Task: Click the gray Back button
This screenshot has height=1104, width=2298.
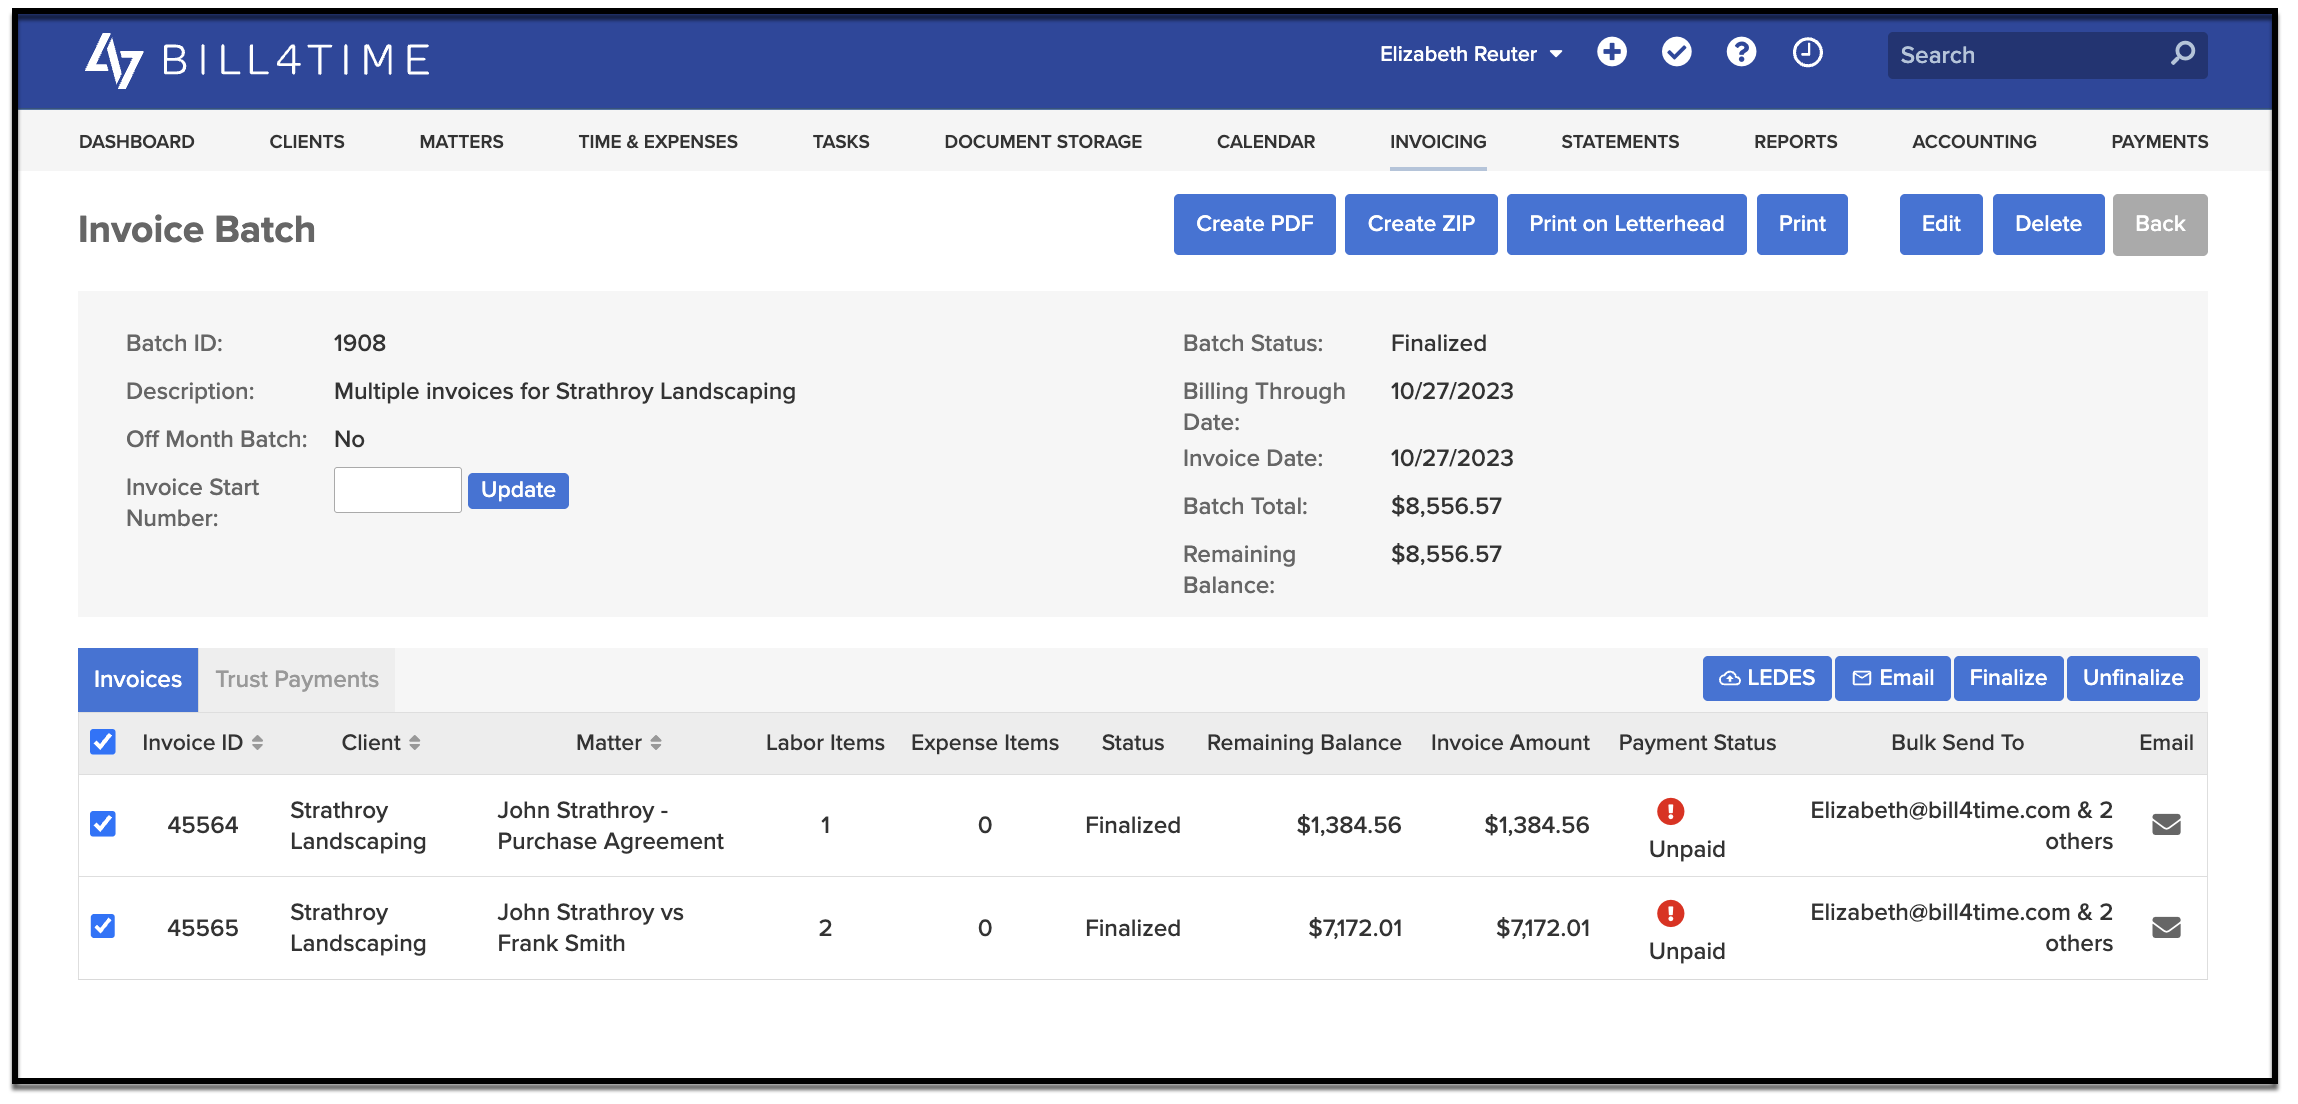Action: (2160, 224)
